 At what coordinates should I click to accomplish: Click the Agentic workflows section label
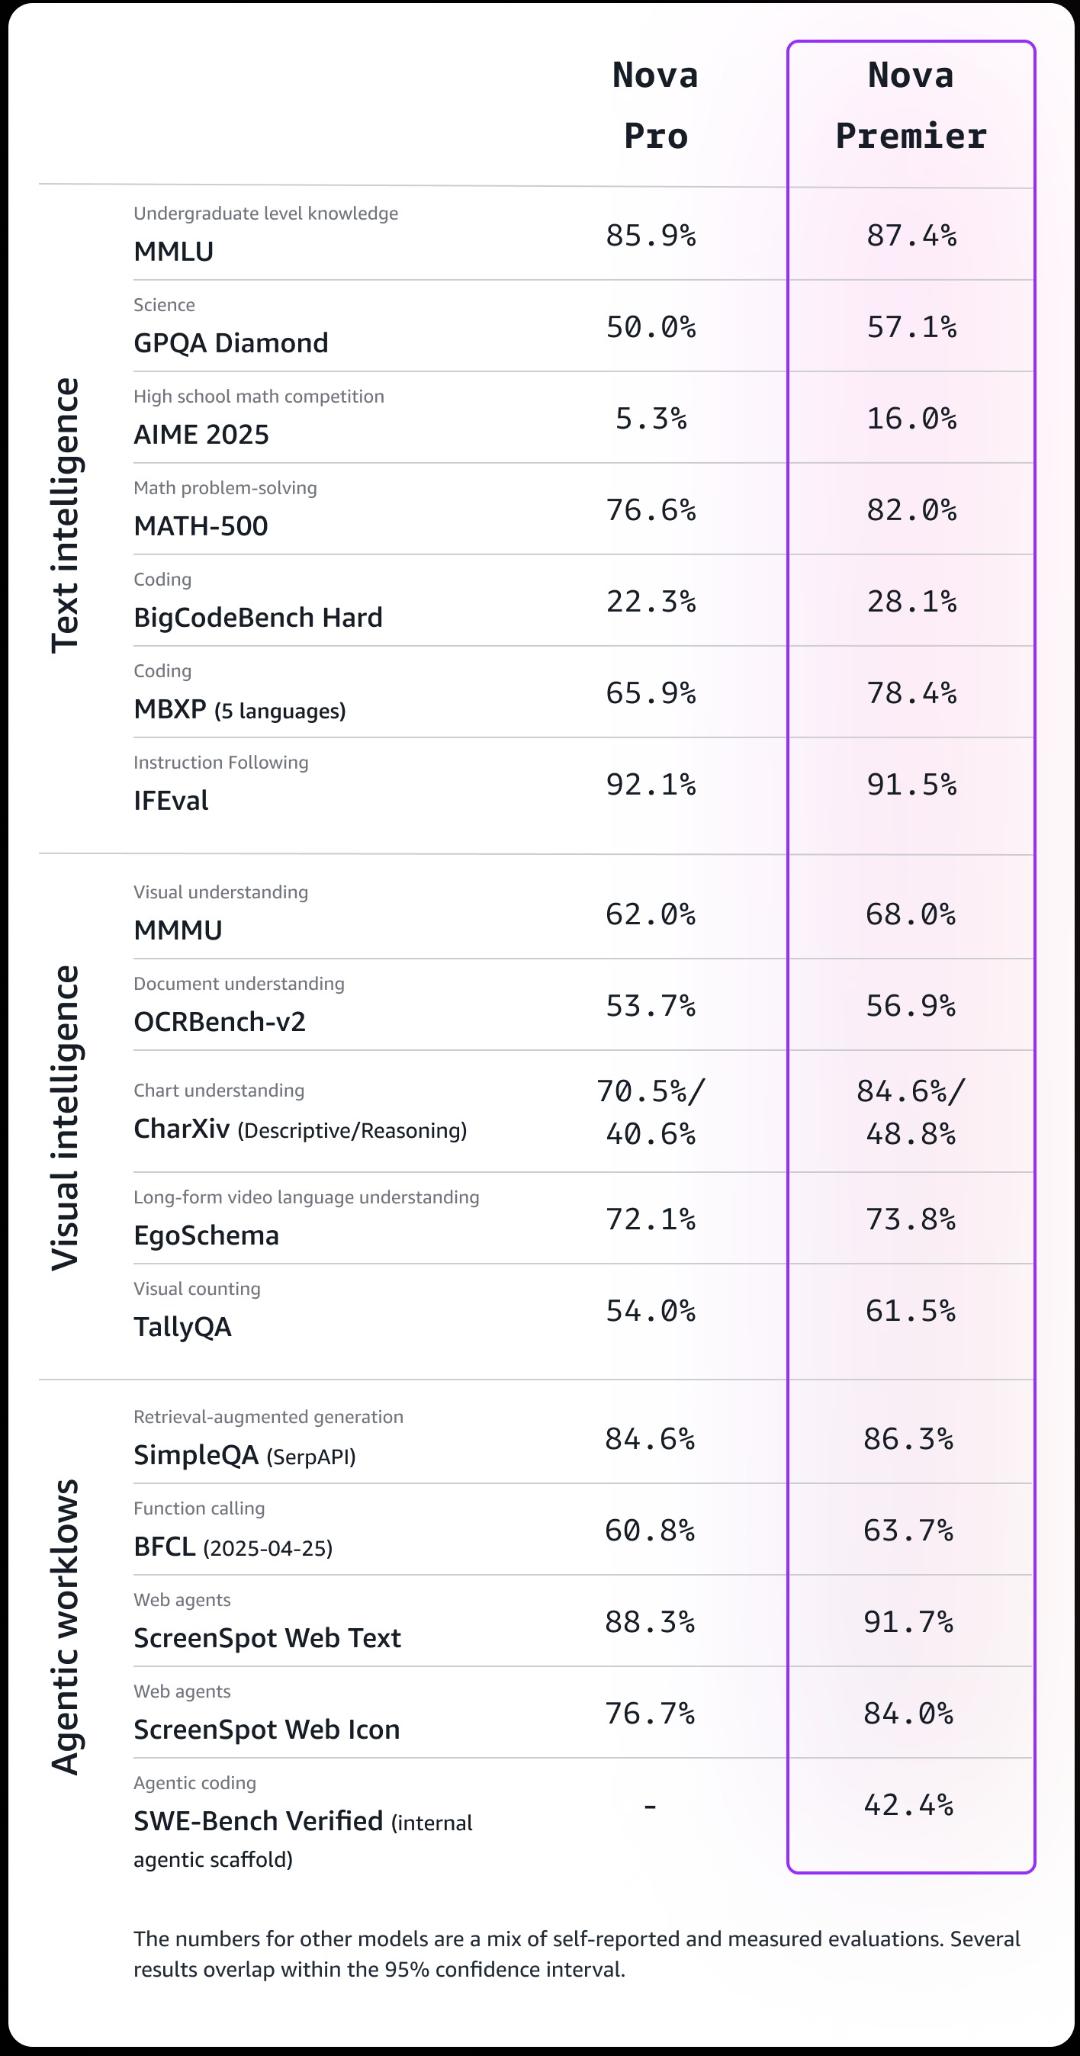tap(65, 1627)
